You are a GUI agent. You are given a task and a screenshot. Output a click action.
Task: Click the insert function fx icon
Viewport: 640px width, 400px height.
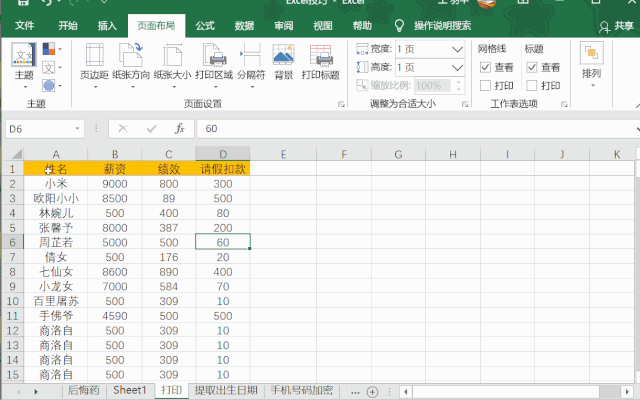point(180,129)
